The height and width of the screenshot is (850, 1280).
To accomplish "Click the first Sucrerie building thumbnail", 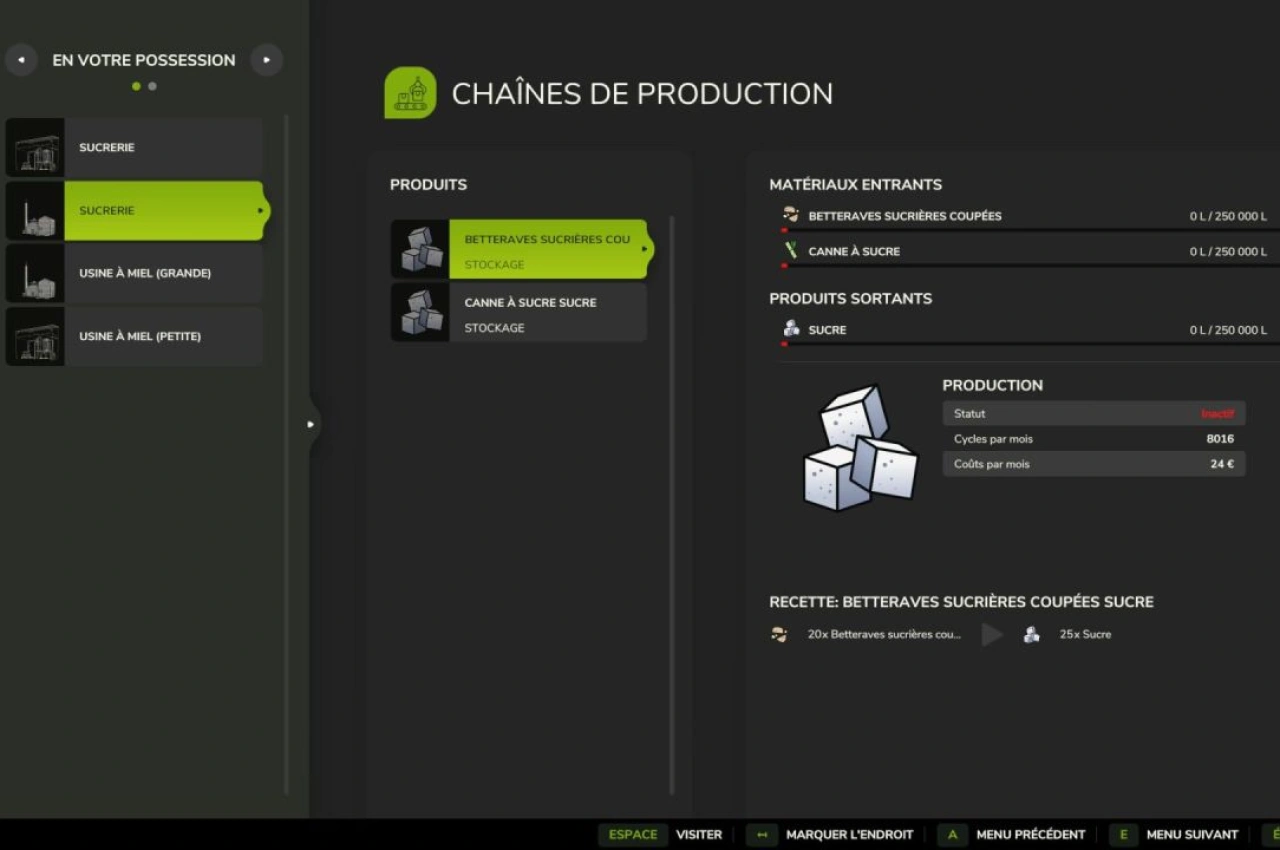I will click(35, 148).
